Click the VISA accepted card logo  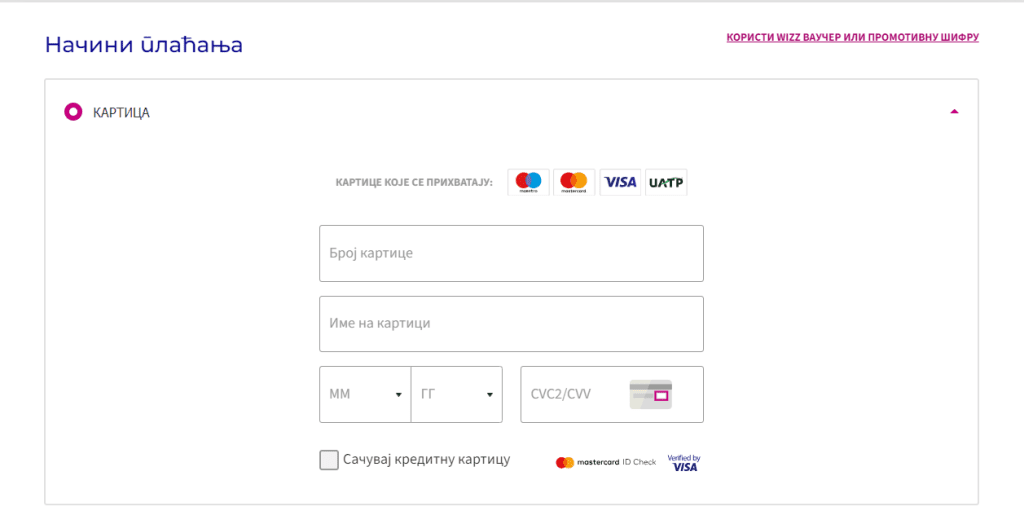point(620,182)
